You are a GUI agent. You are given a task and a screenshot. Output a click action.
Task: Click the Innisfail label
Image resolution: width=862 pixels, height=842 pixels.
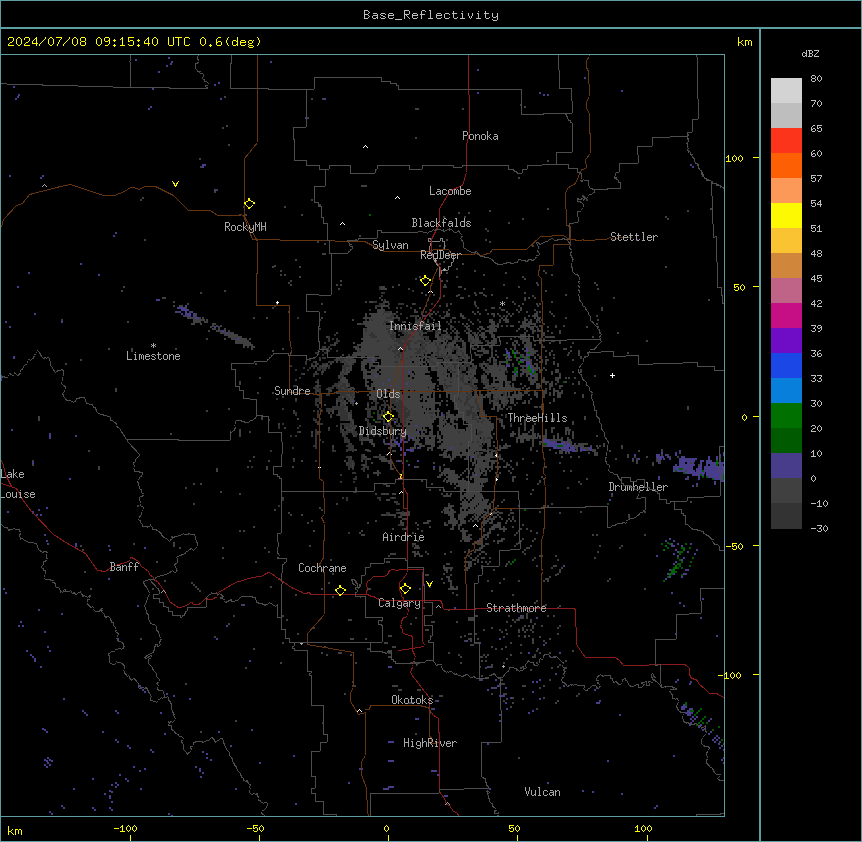tap(415, 326)
